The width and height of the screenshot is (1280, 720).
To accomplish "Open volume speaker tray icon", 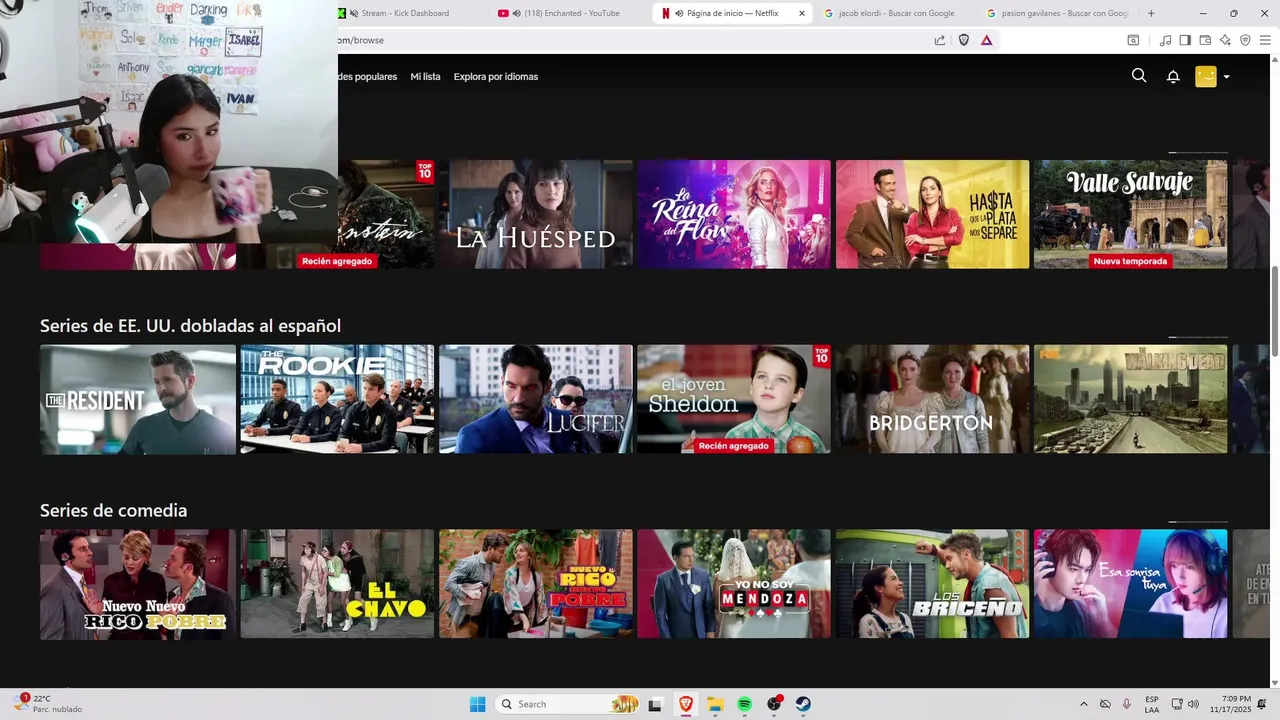I will (x=1193, y=704).
